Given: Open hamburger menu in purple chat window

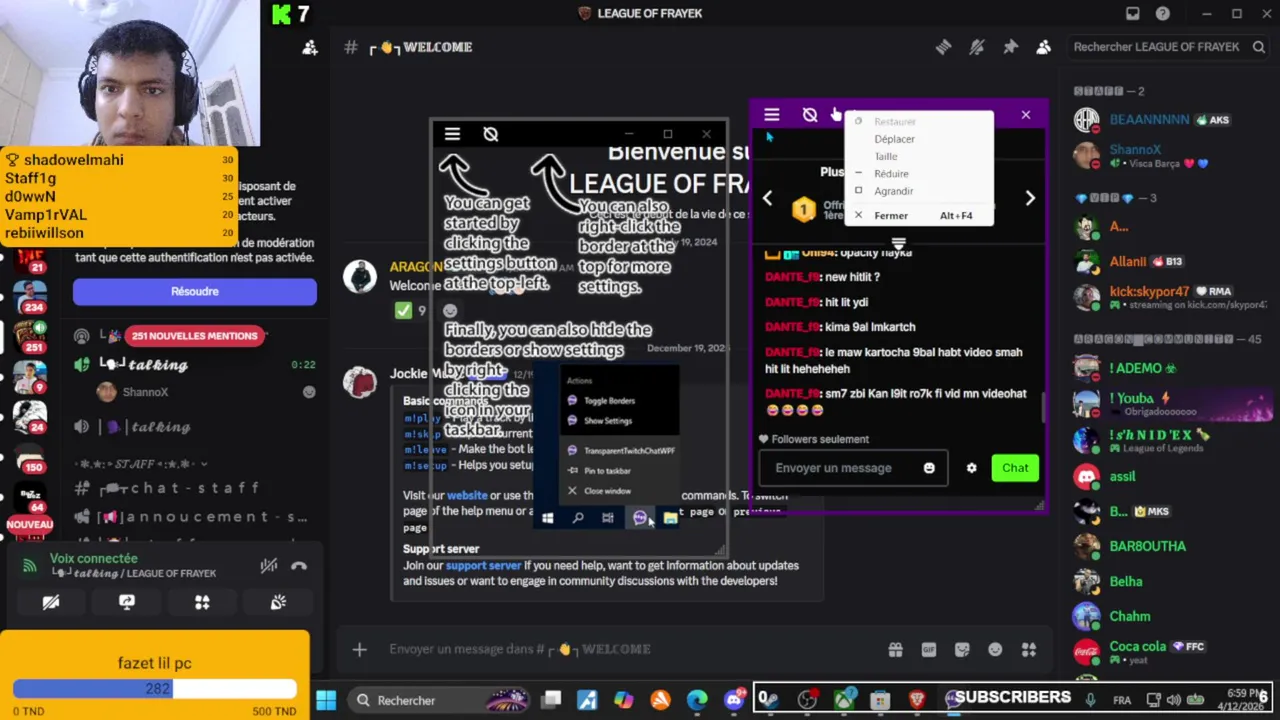Looking at the screenshot, I should point(771,115).
